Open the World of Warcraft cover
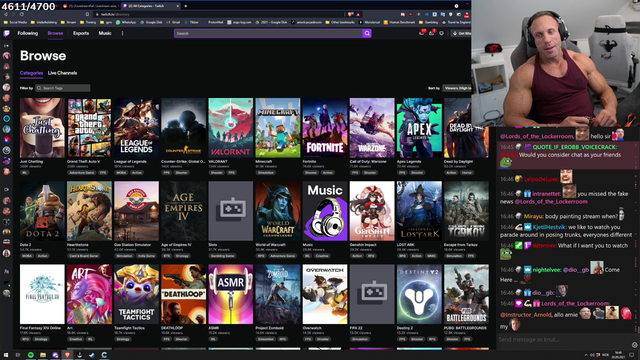The image size is (640, 360). click(278, 211)
